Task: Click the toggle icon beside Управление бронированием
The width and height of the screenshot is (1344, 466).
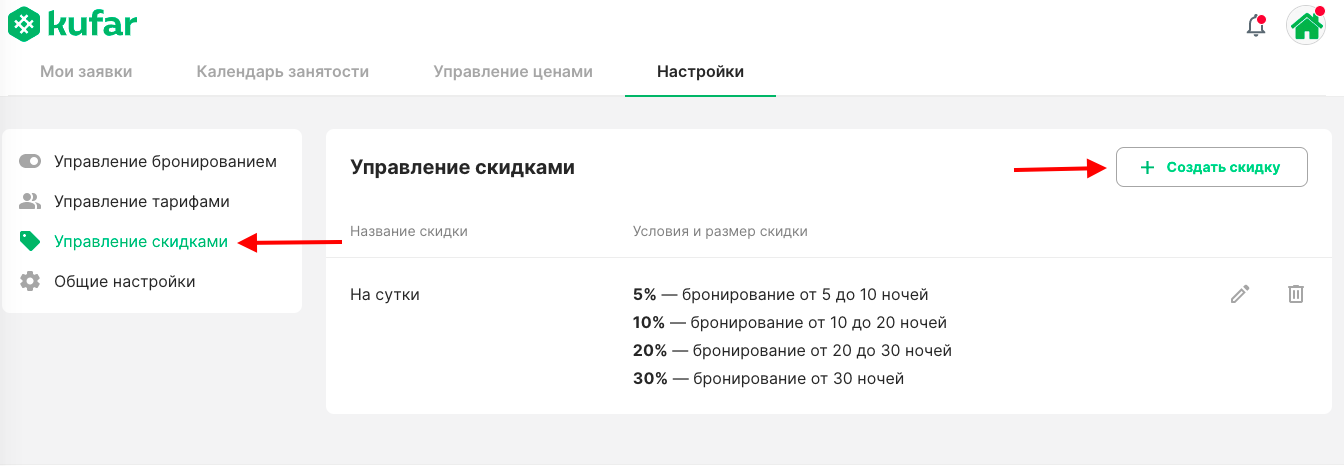Action: pos(30,161)
